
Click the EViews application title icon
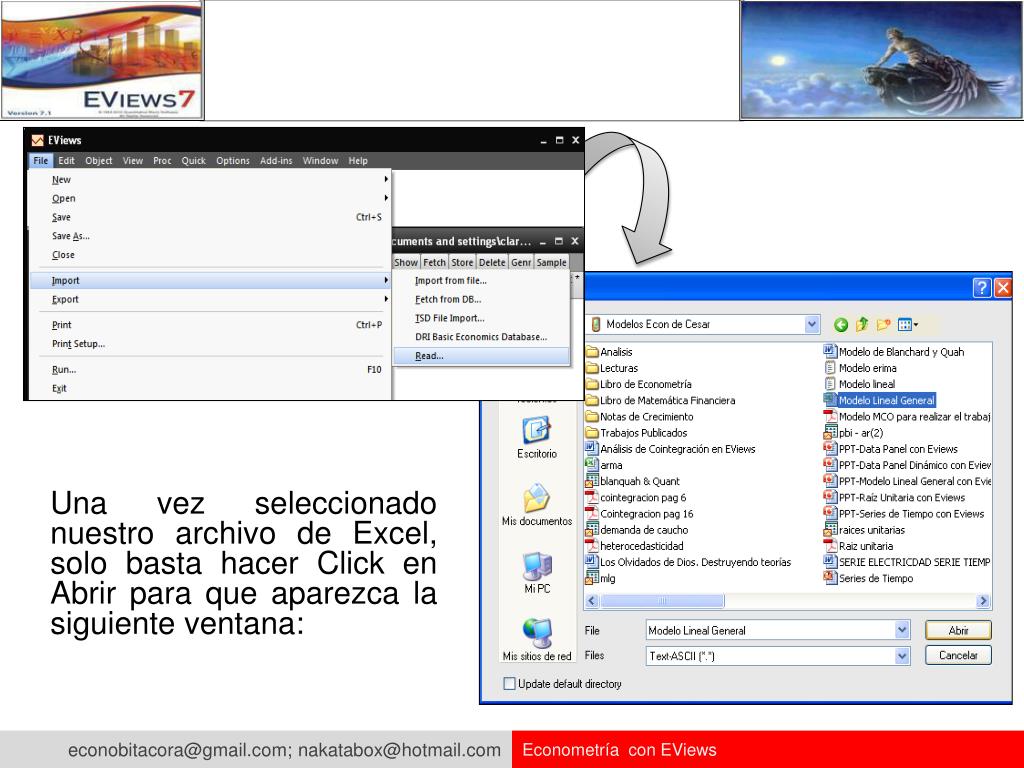38,140
